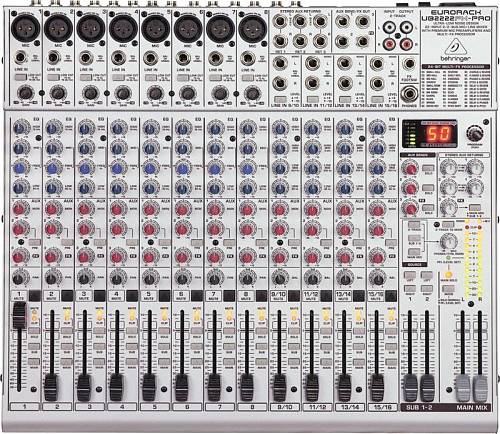Click the headphones PHONES jack
500x434 pixels.
coord(409,93)
